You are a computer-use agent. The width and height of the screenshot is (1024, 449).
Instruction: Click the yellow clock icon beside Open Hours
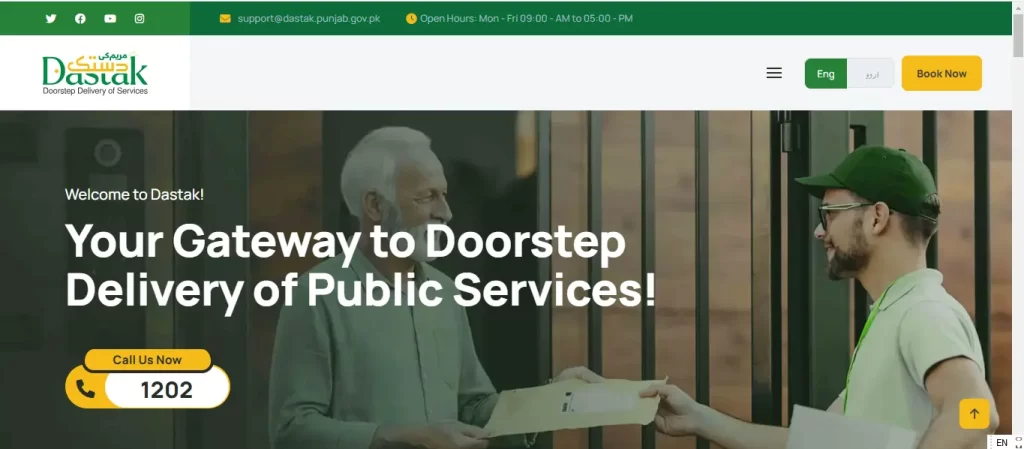point(411,18)
